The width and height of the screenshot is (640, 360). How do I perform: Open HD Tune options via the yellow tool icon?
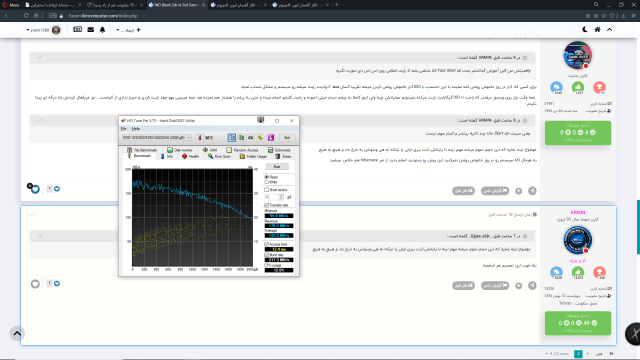point(260,138)
